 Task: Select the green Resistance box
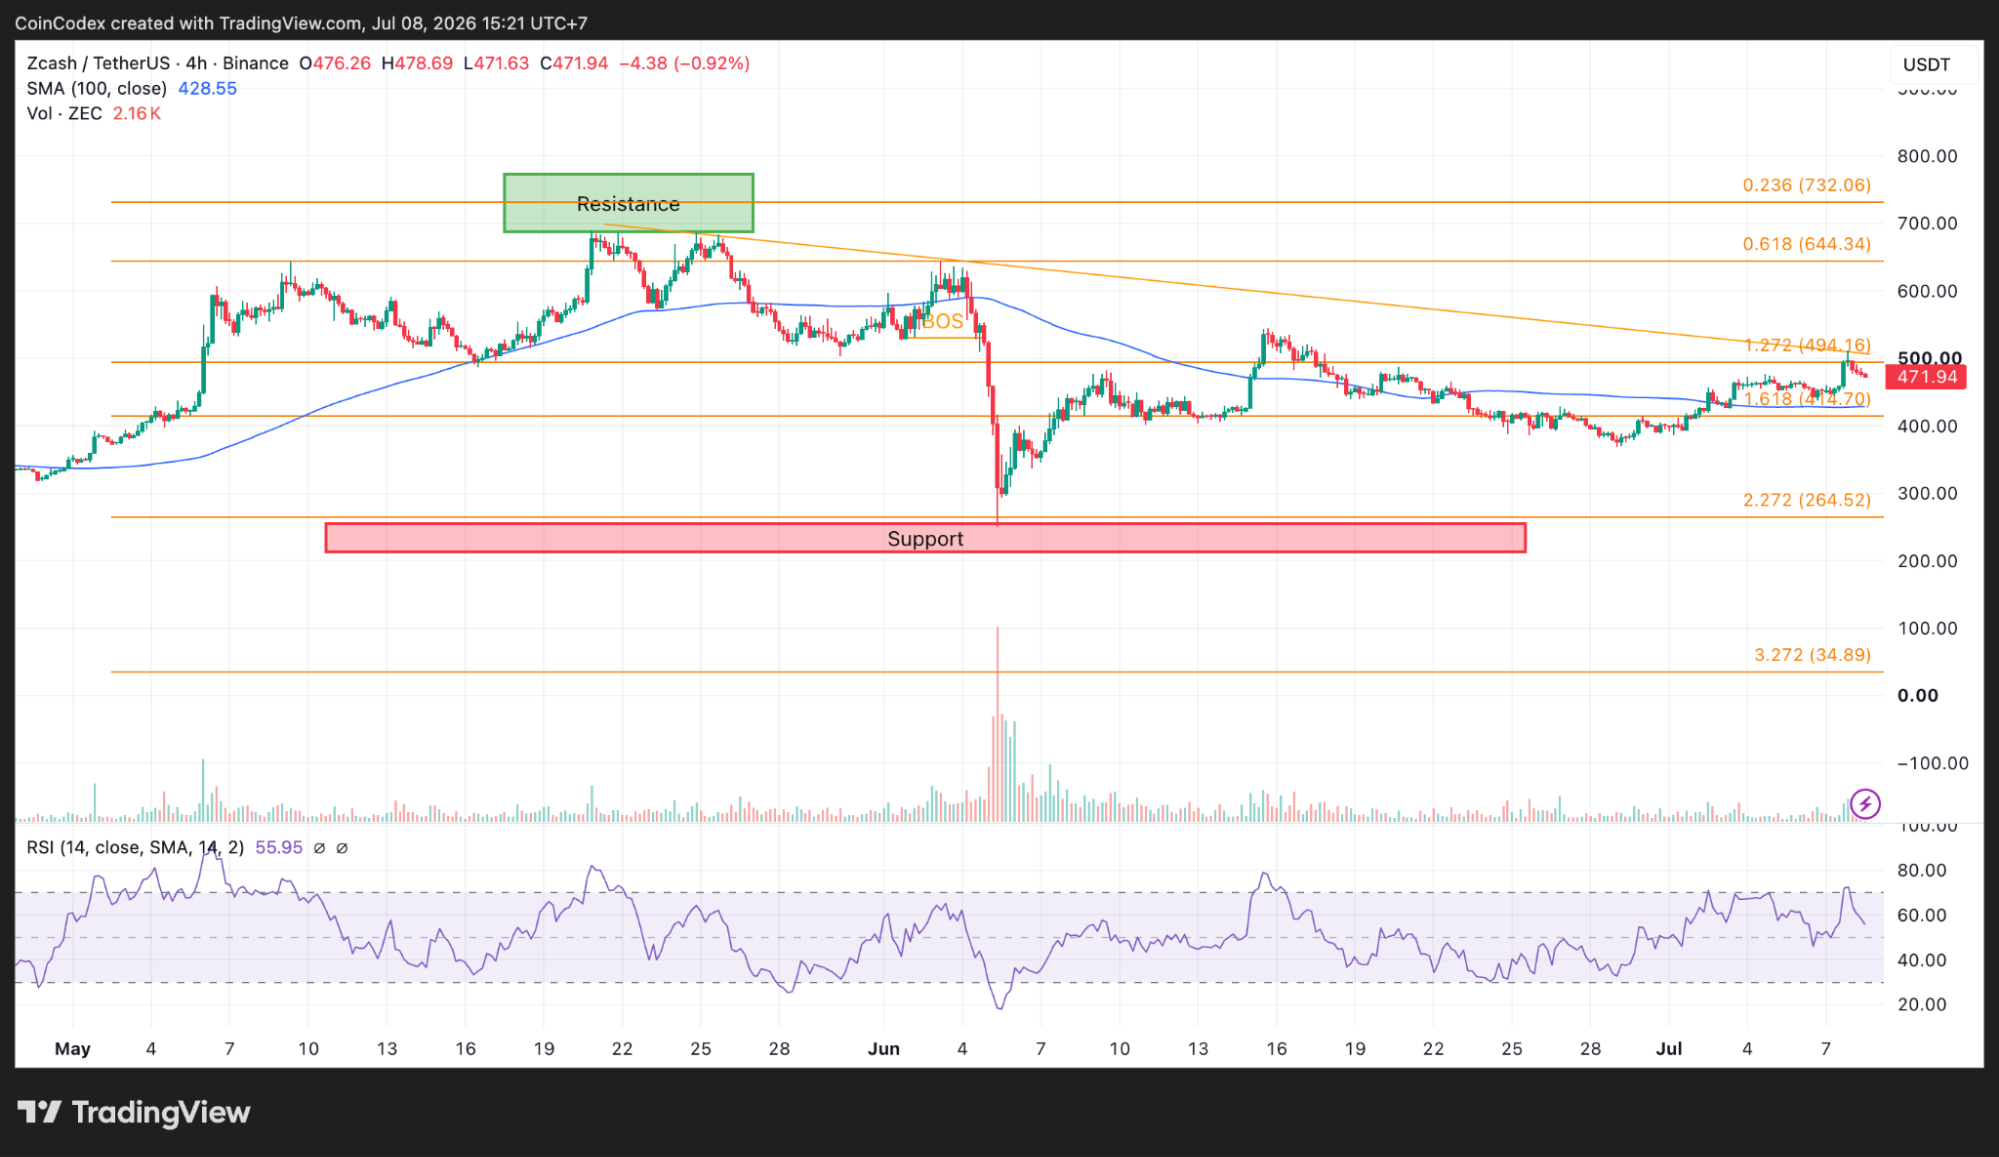[628, 203]
